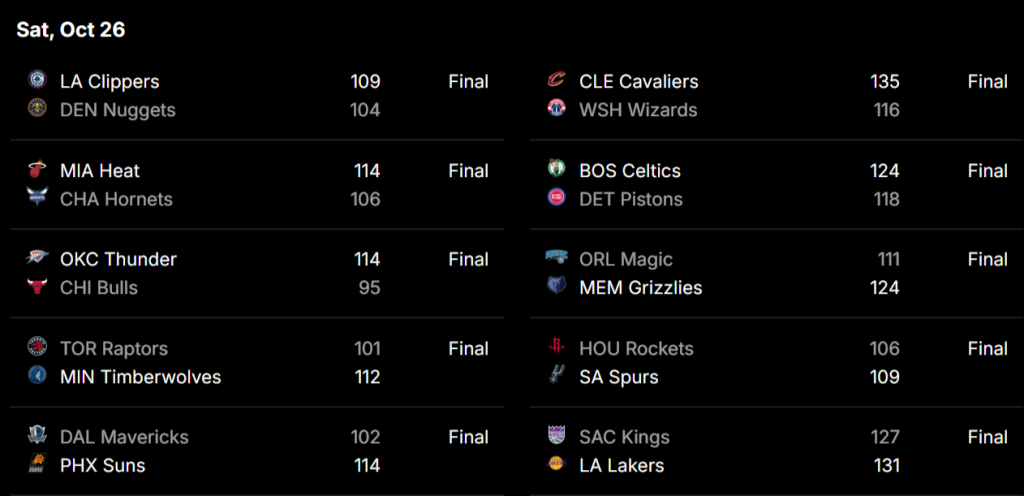
Task: Click Final status for Raptors-Timberwolves game
Action: (468, 349)
